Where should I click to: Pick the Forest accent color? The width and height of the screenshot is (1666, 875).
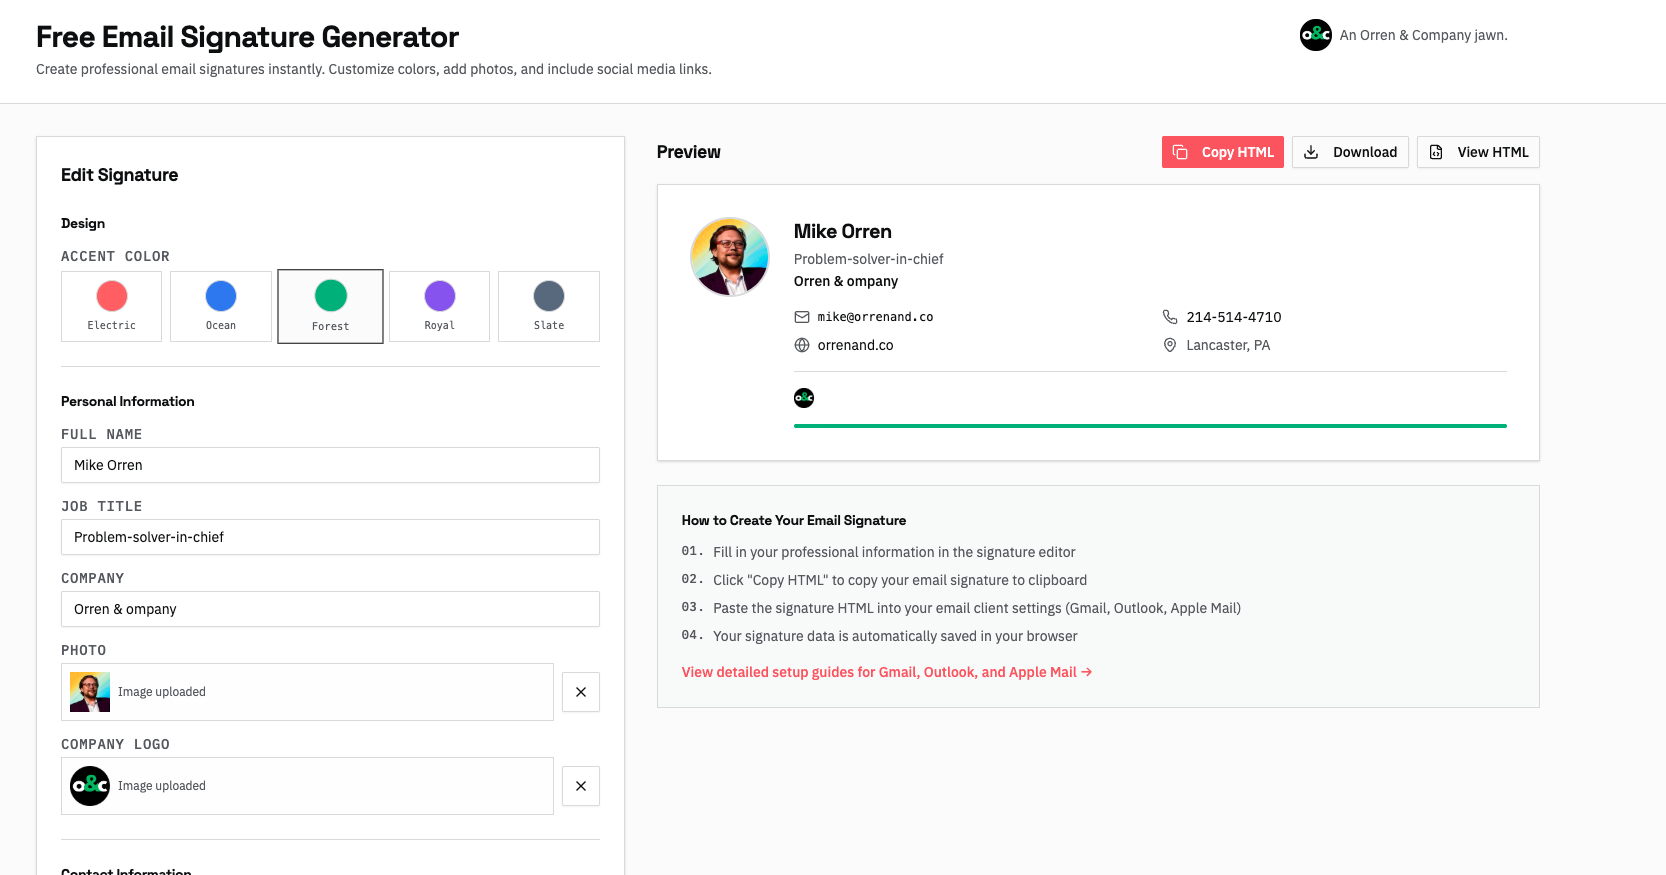pyautogui.click(x=330, y=306)
